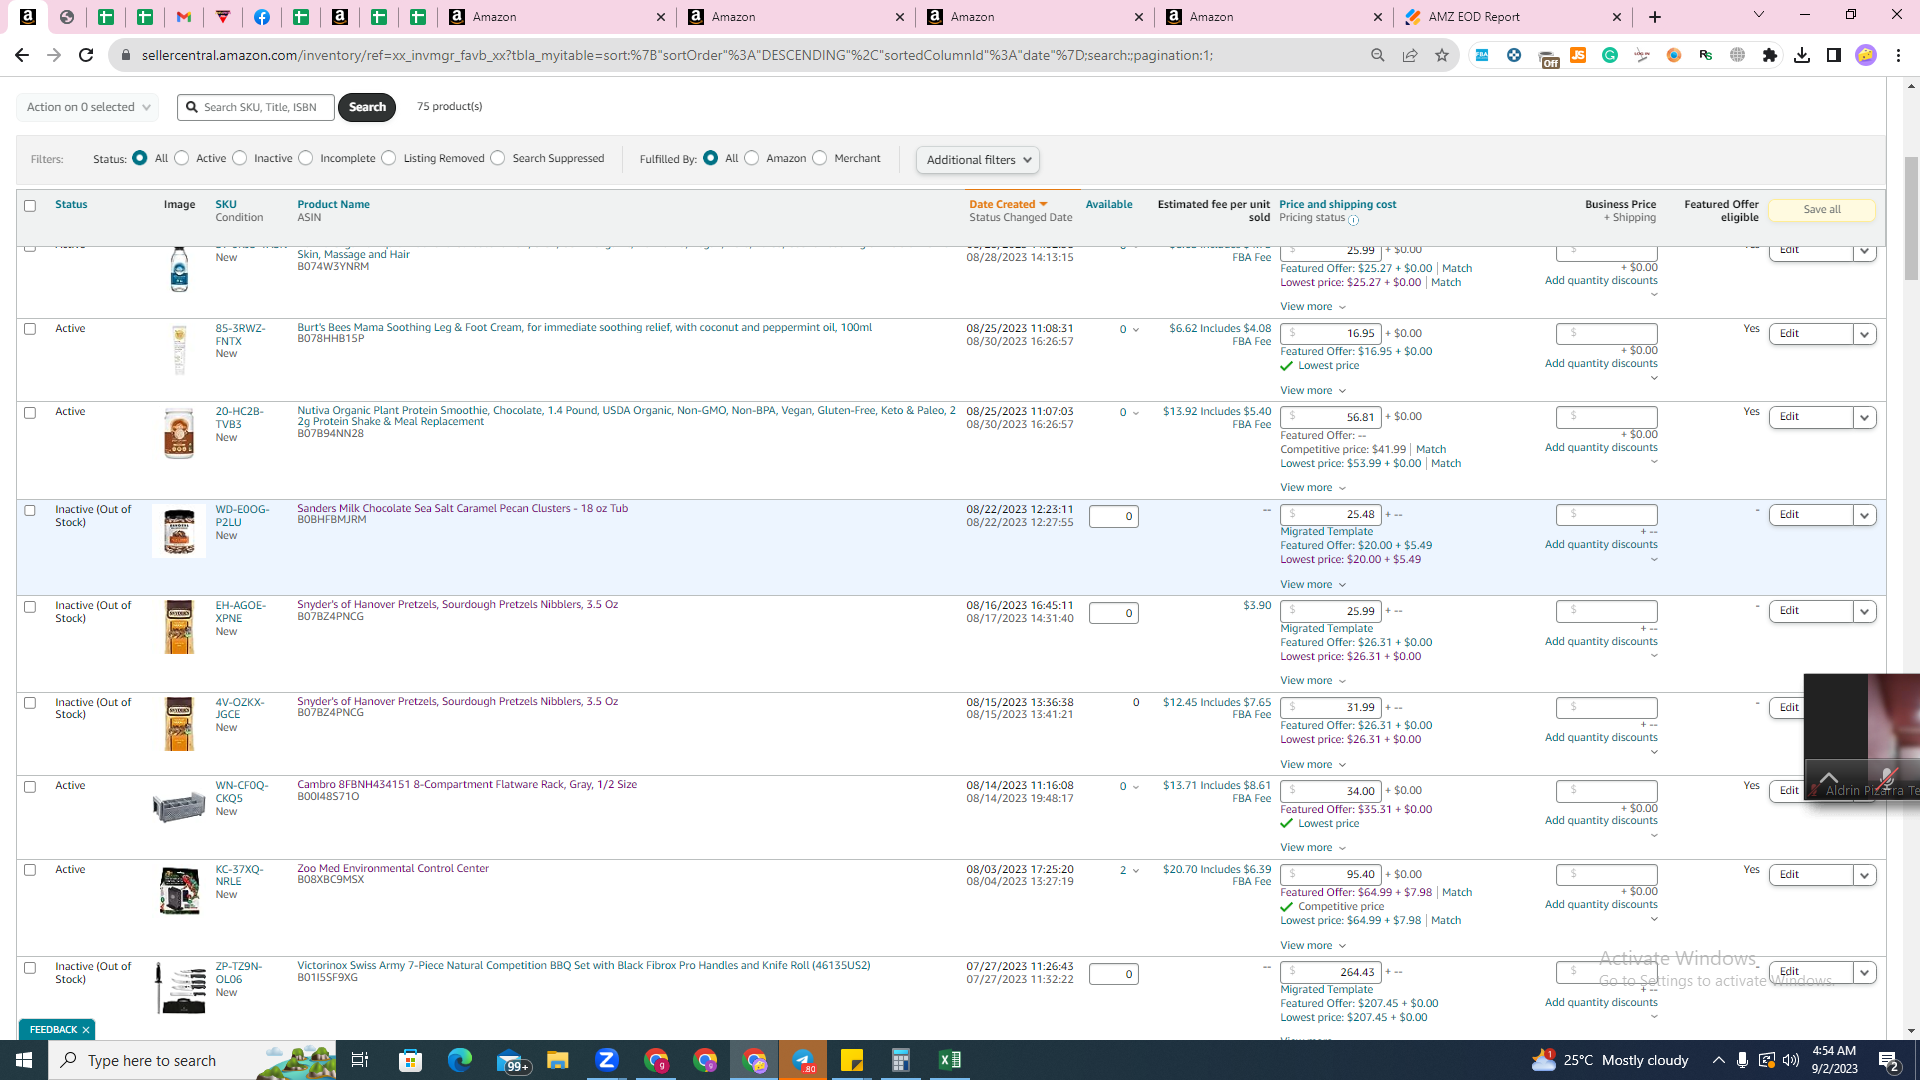Open Sticky Notes from the taskbar
The width and height of the screenshot is (1920, 1080).
(x=852, y=1060)
